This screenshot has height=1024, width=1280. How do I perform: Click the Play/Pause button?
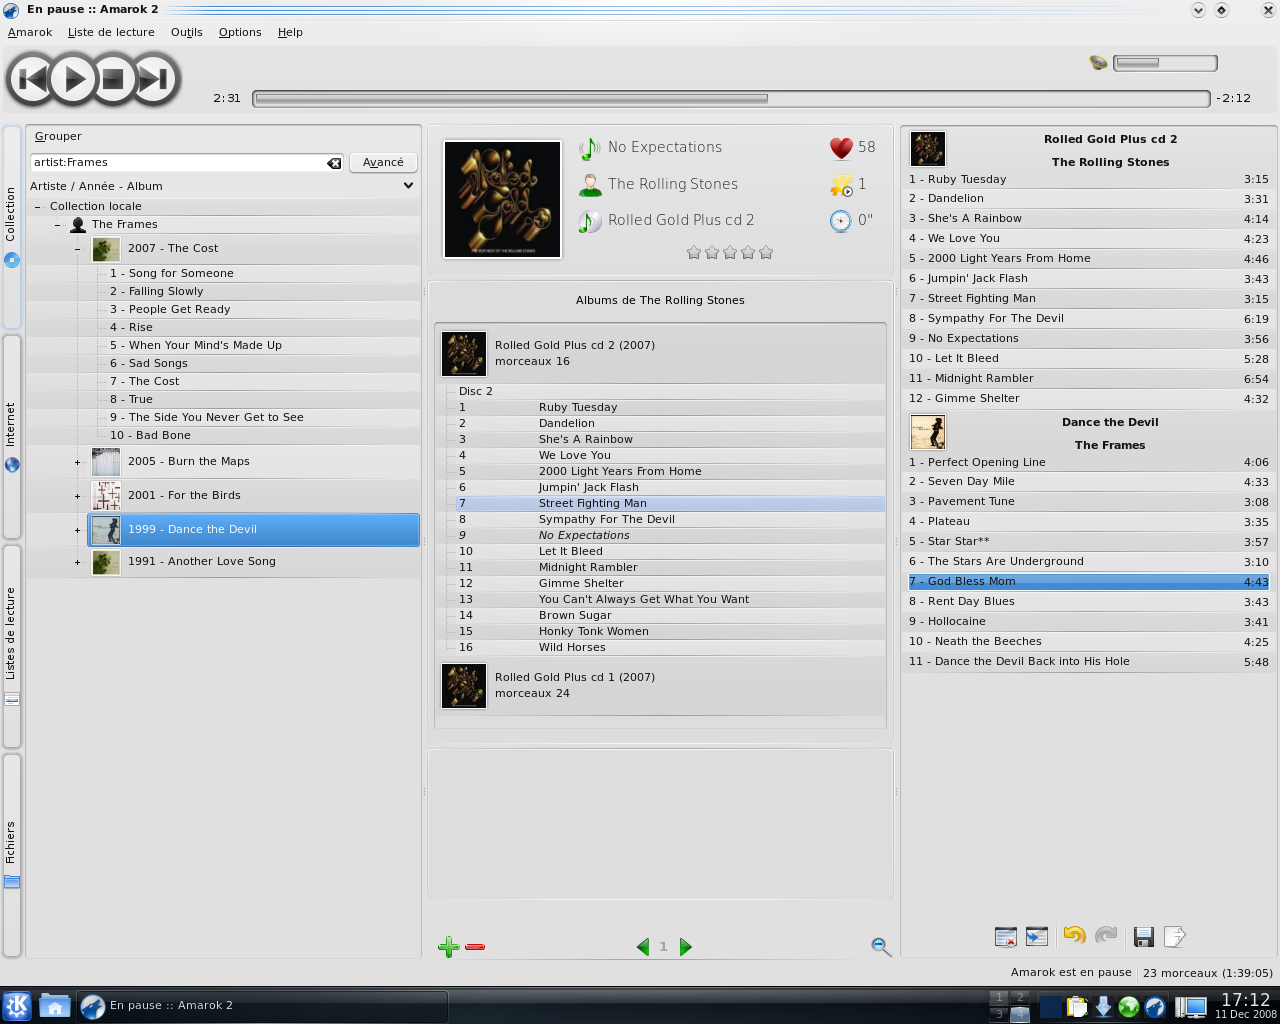(73, 79)
